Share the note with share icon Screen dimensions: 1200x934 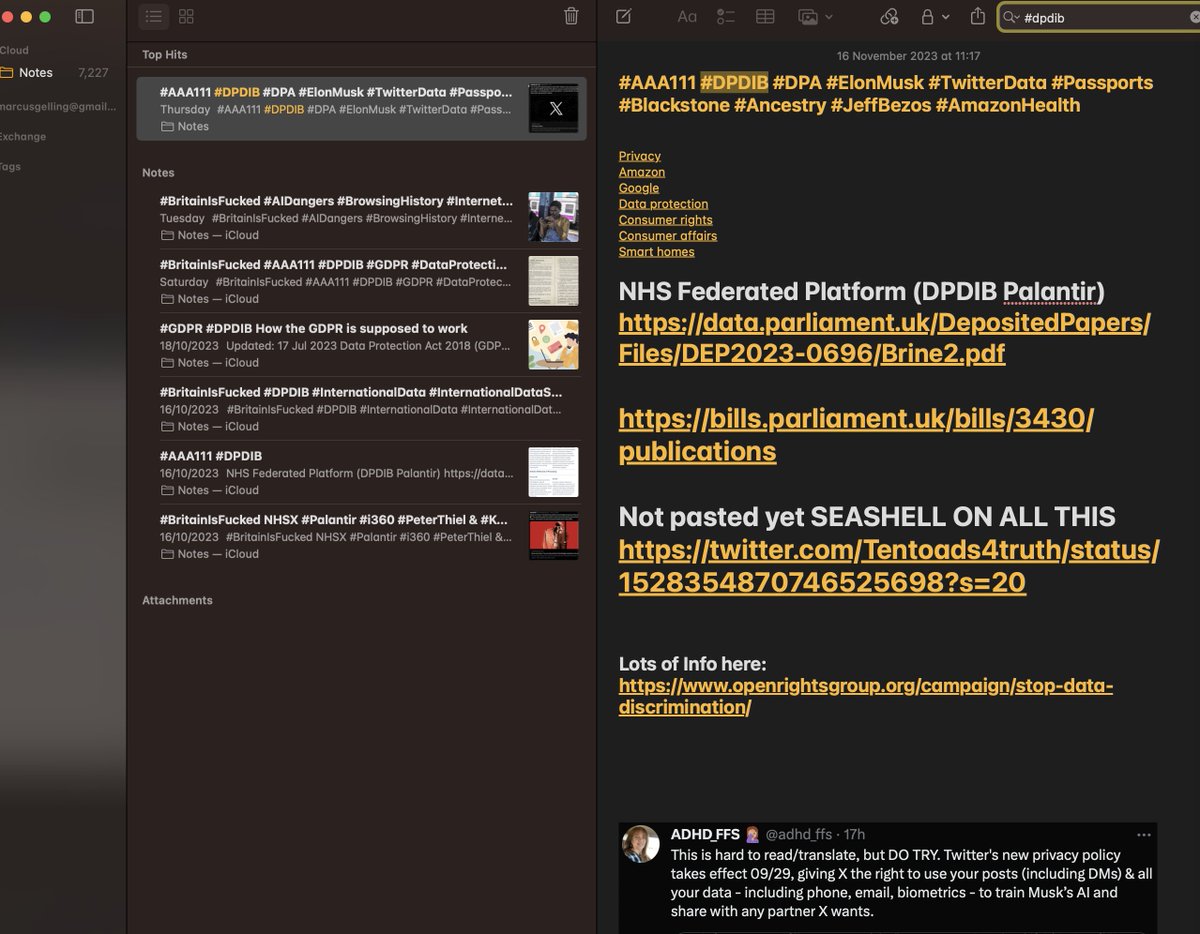(977, 16)
